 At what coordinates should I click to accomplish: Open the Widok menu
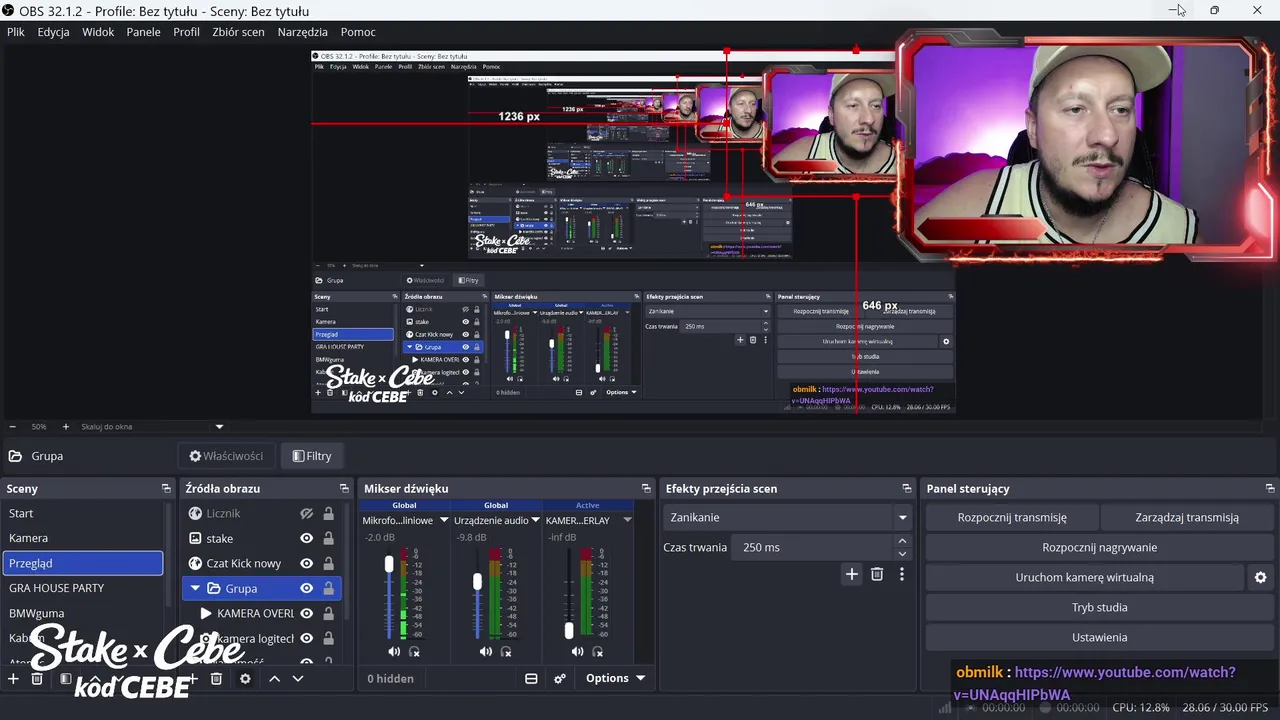pos(98,32)
